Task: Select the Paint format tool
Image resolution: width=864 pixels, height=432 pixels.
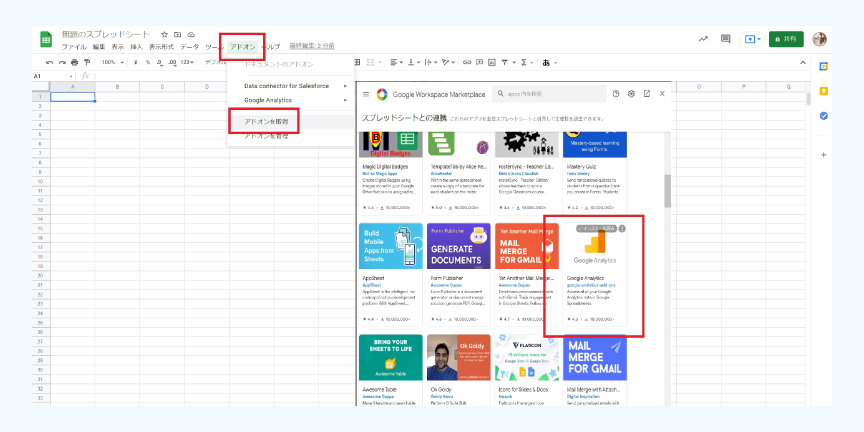Action: click(86, 62)
